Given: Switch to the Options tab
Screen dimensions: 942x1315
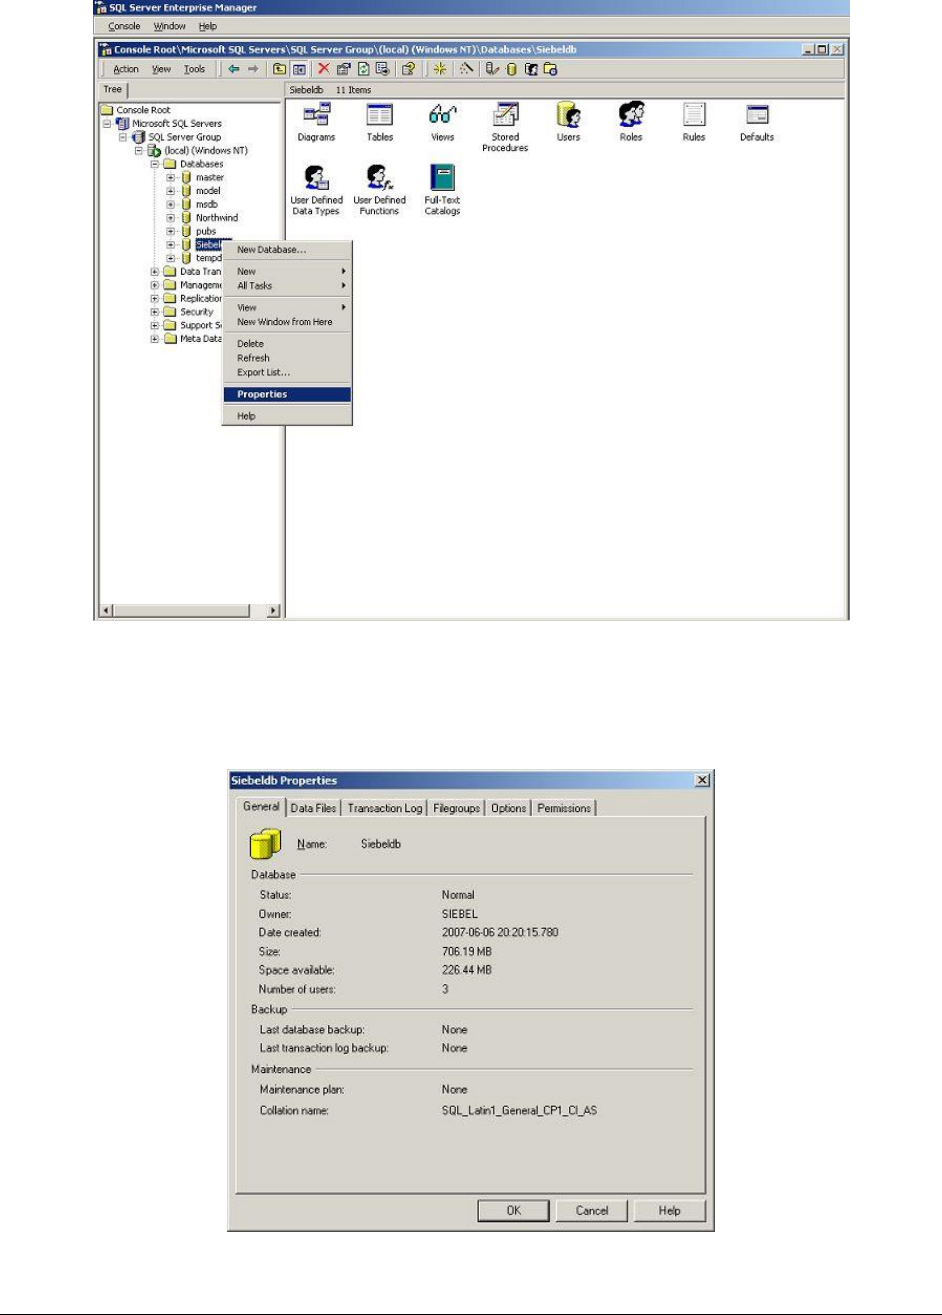Looking at the screenshot, I should pos(509,808).
